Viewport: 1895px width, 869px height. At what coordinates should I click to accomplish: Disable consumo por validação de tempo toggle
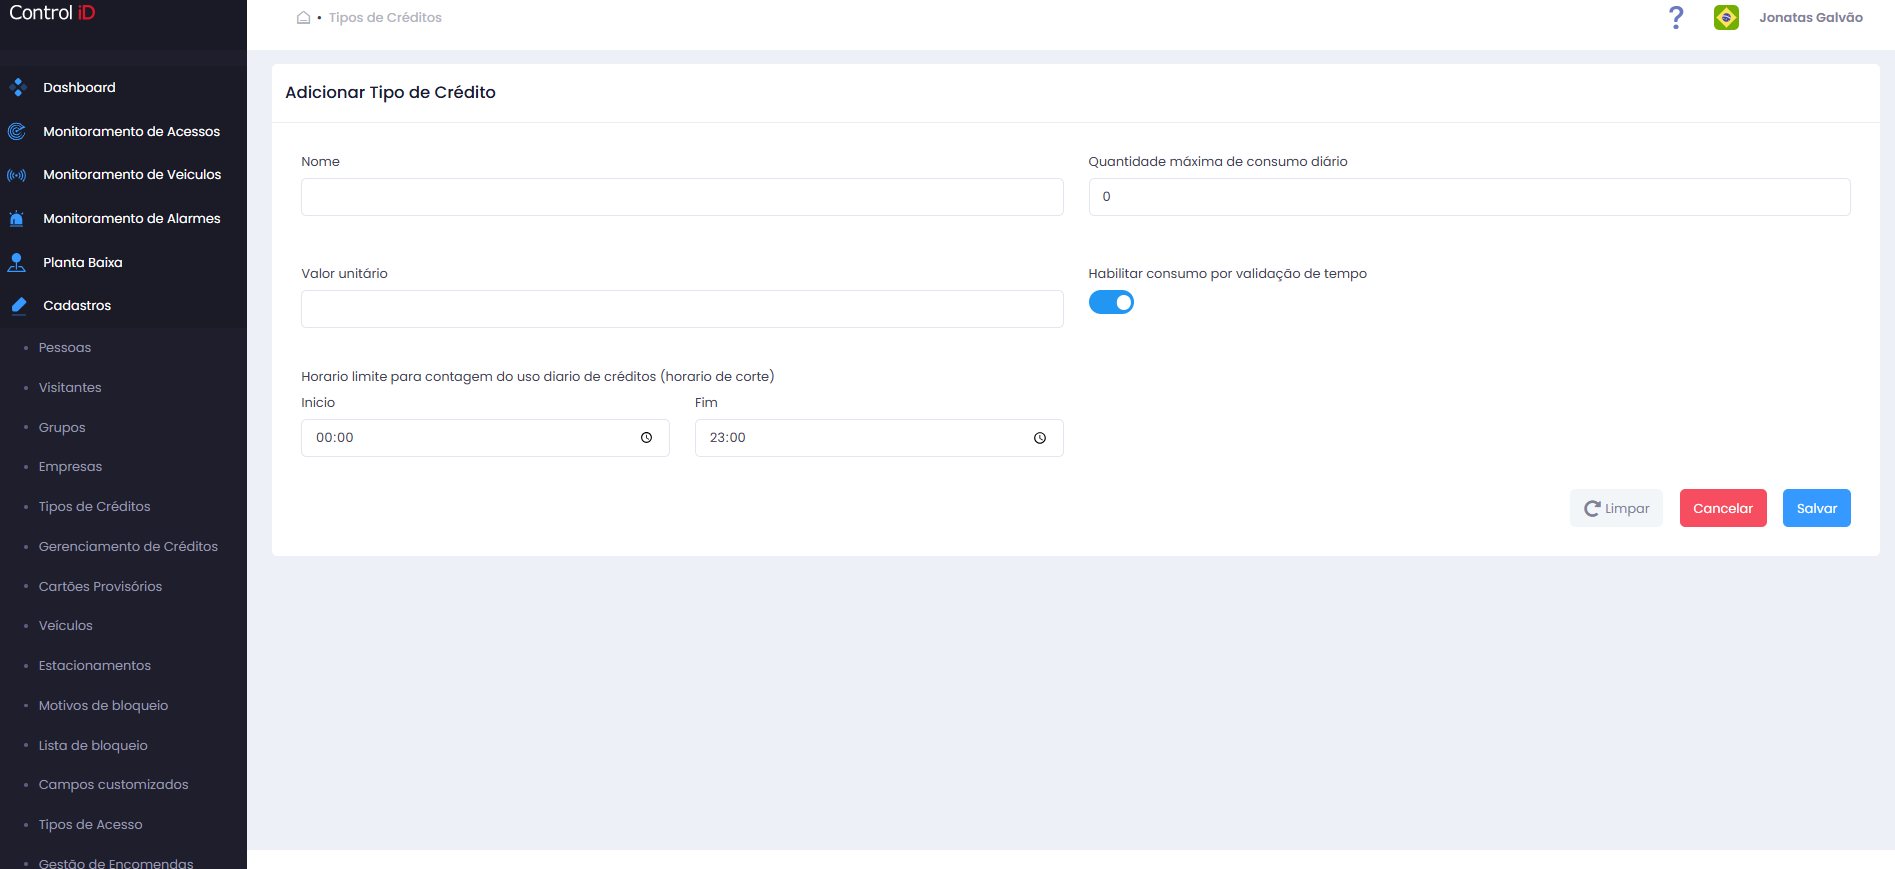(1111, 302)
